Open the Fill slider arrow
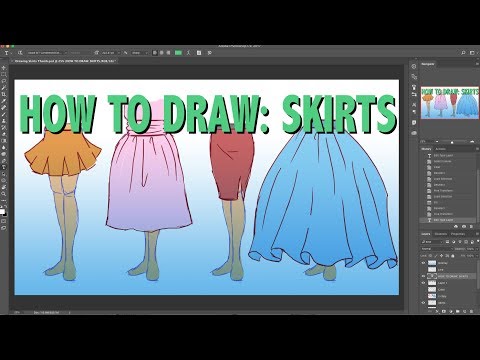The width and height of the screenshot is (480, 360). [477, 256]
